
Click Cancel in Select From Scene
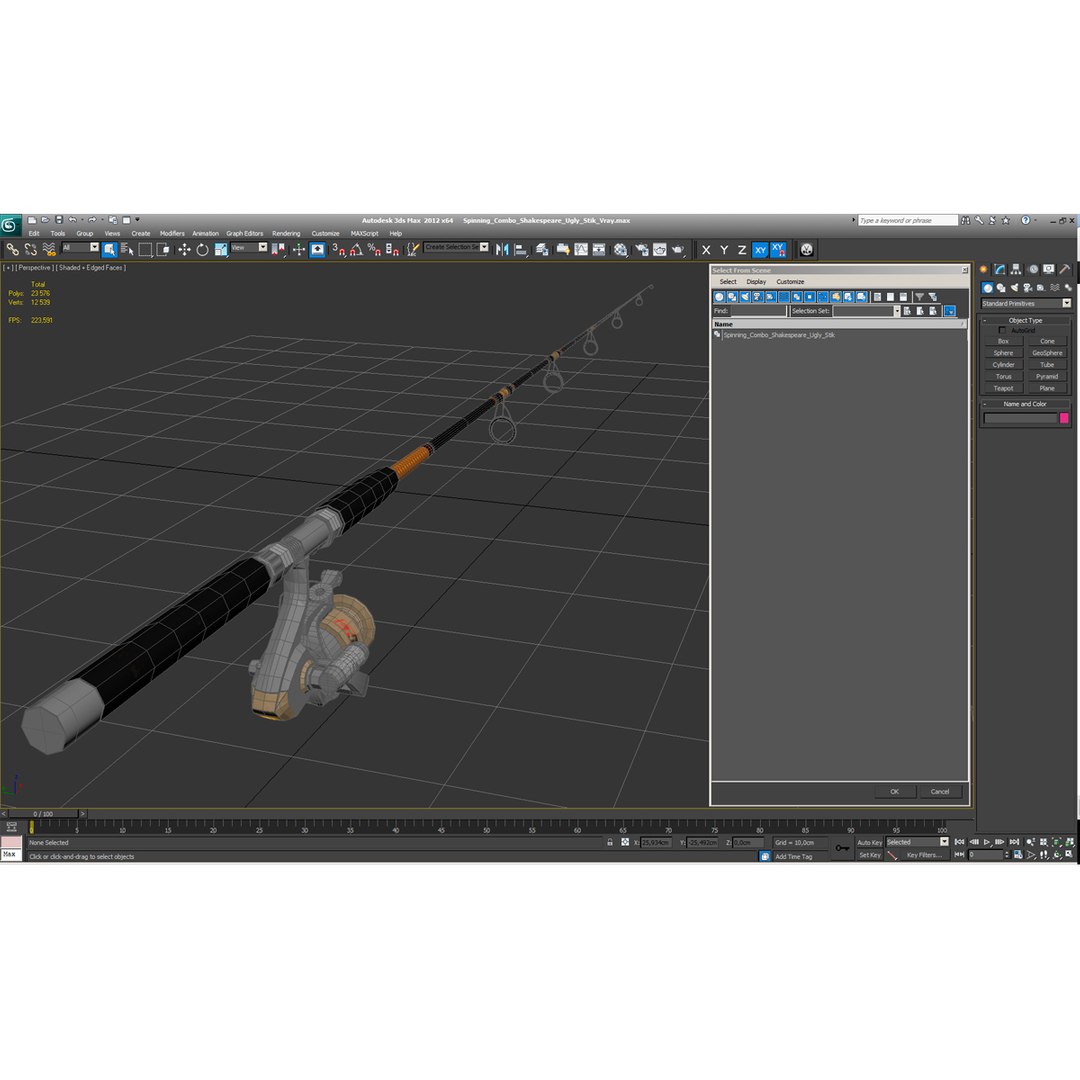pos(940,791)
